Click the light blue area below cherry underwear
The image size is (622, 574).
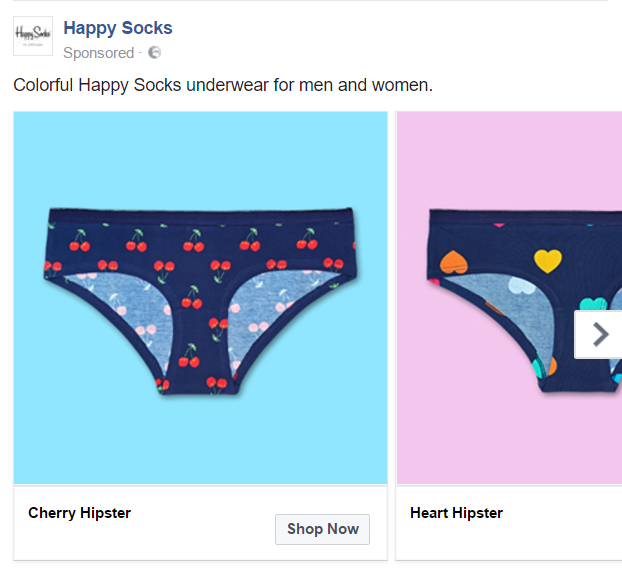click(x=200, y=440)
